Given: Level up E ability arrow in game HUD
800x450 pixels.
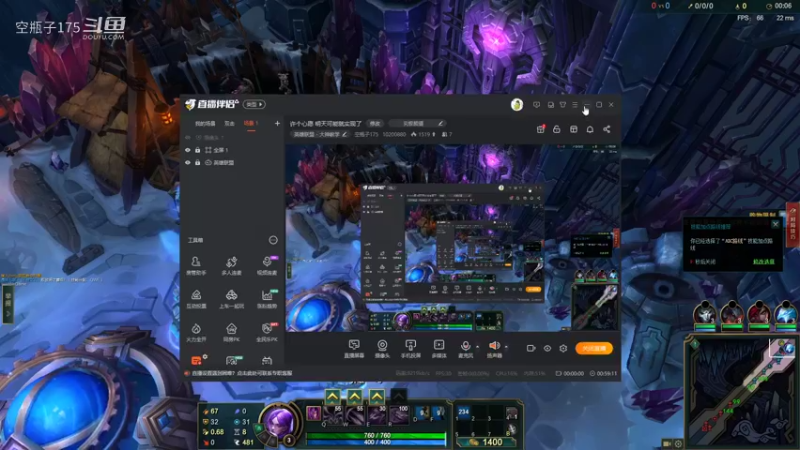Looking at the screenshot, I should click(x=377, y=396).
